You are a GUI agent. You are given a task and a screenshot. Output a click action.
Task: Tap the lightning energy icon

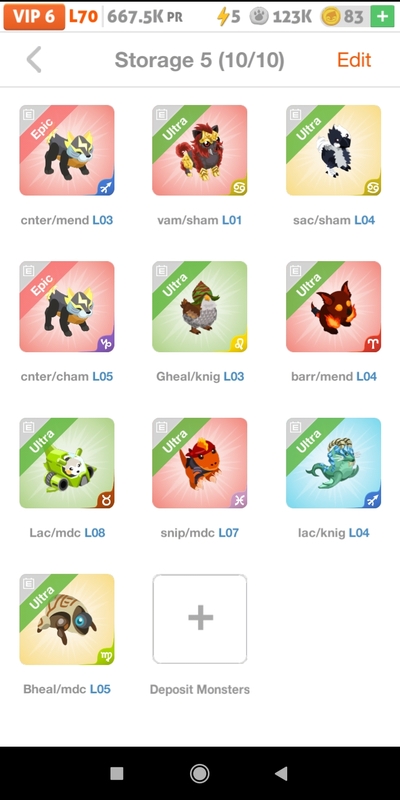pos(223,17)
